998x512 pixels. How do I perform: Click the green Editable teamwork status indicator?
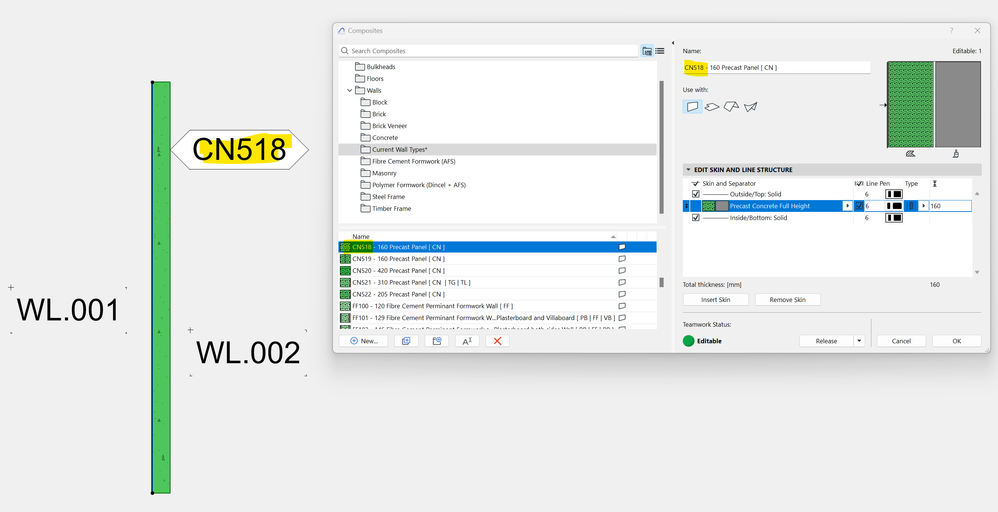[x=688, y=341]
